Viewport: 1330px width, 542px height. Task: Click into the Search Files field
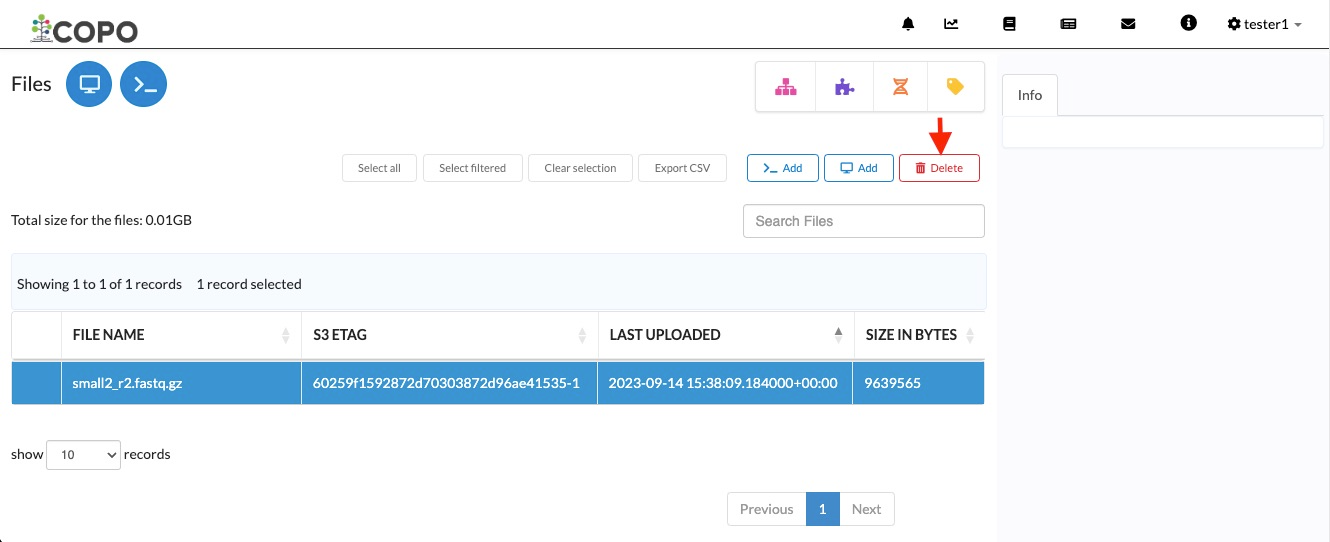pos(864,221)
